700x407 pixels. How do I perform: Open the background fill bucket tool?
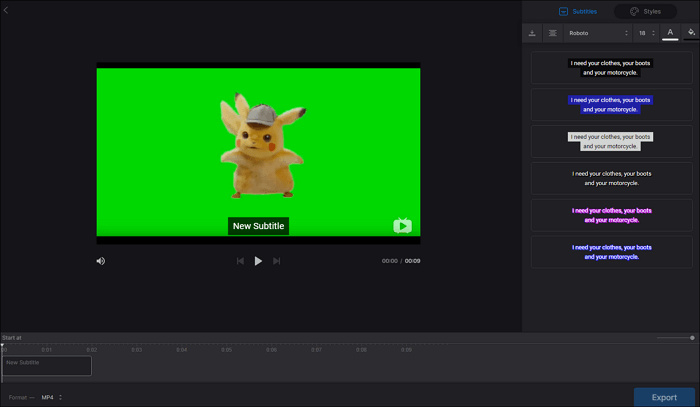click(690, 33)
